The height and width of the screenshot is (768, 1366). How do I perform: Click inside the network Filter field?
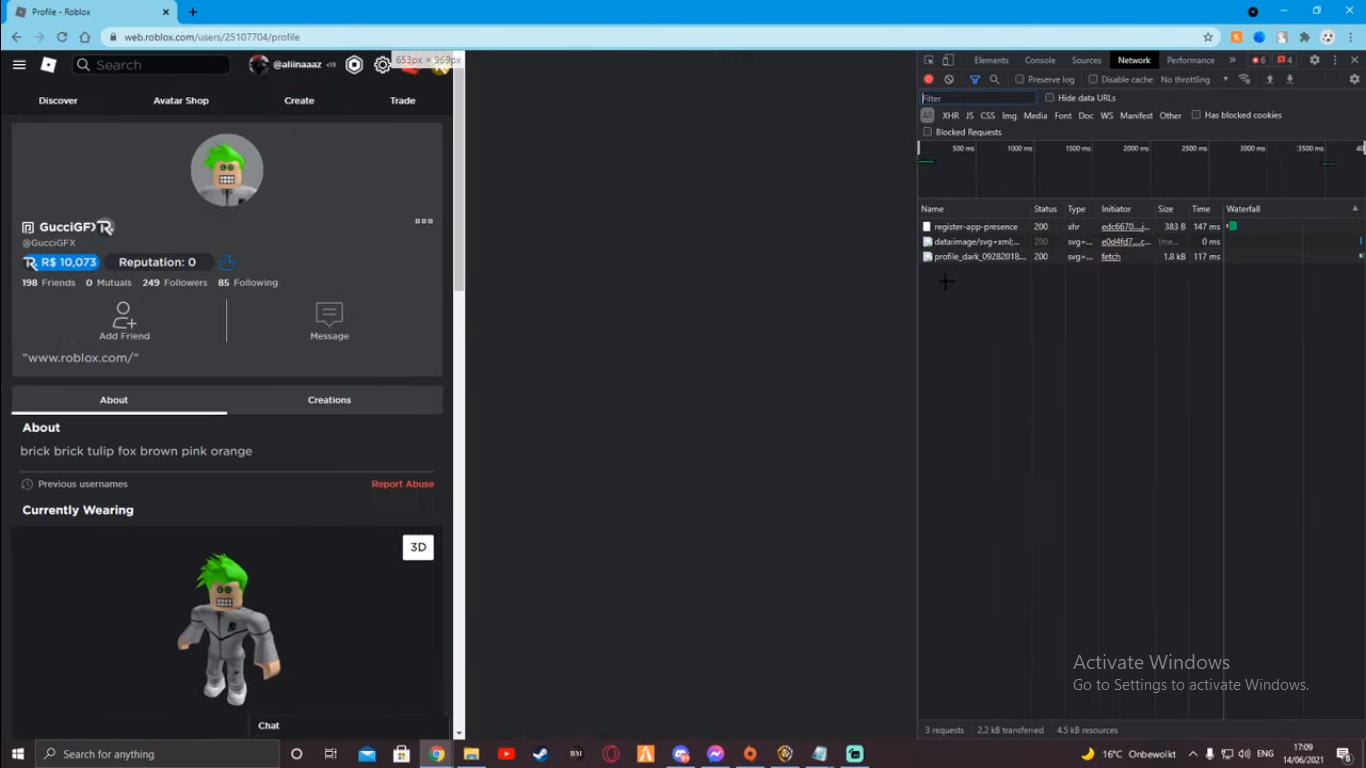coord(978,98)
